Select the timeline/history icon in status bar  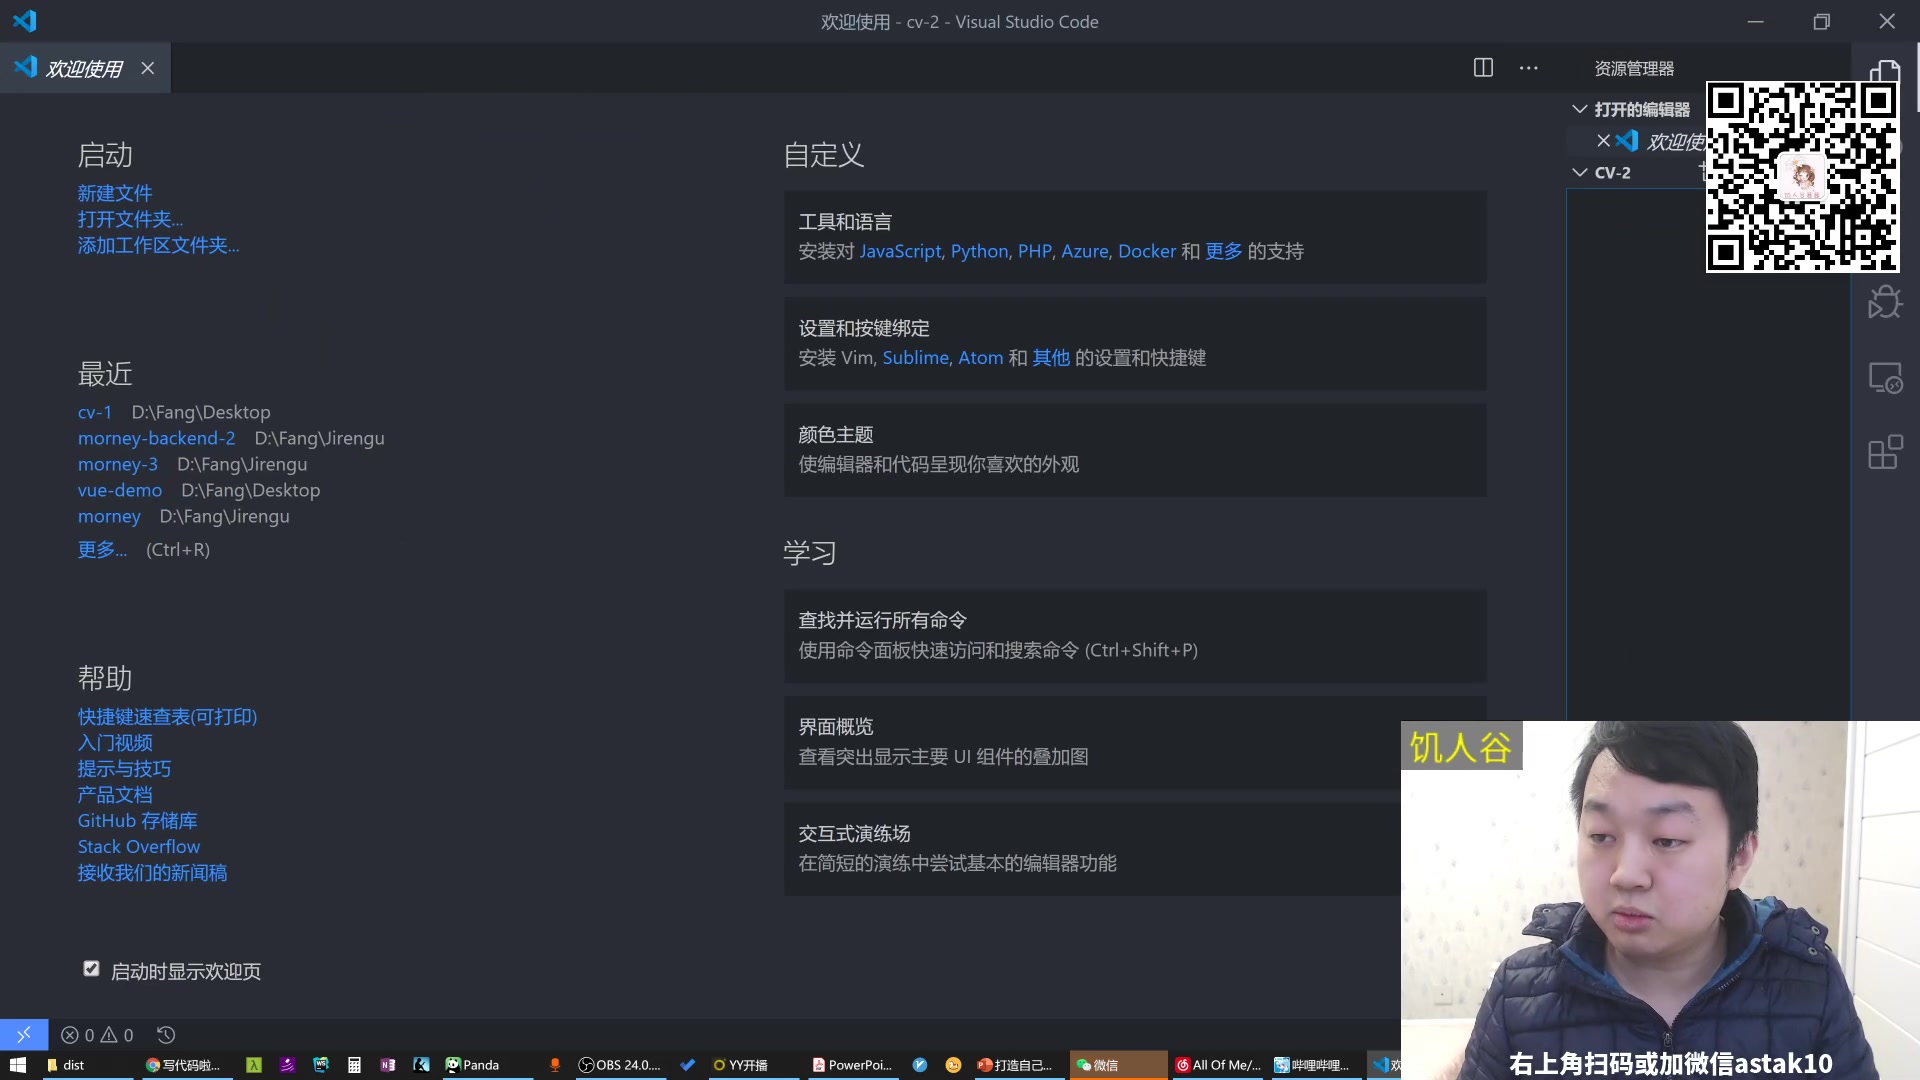pos(165,1035)
